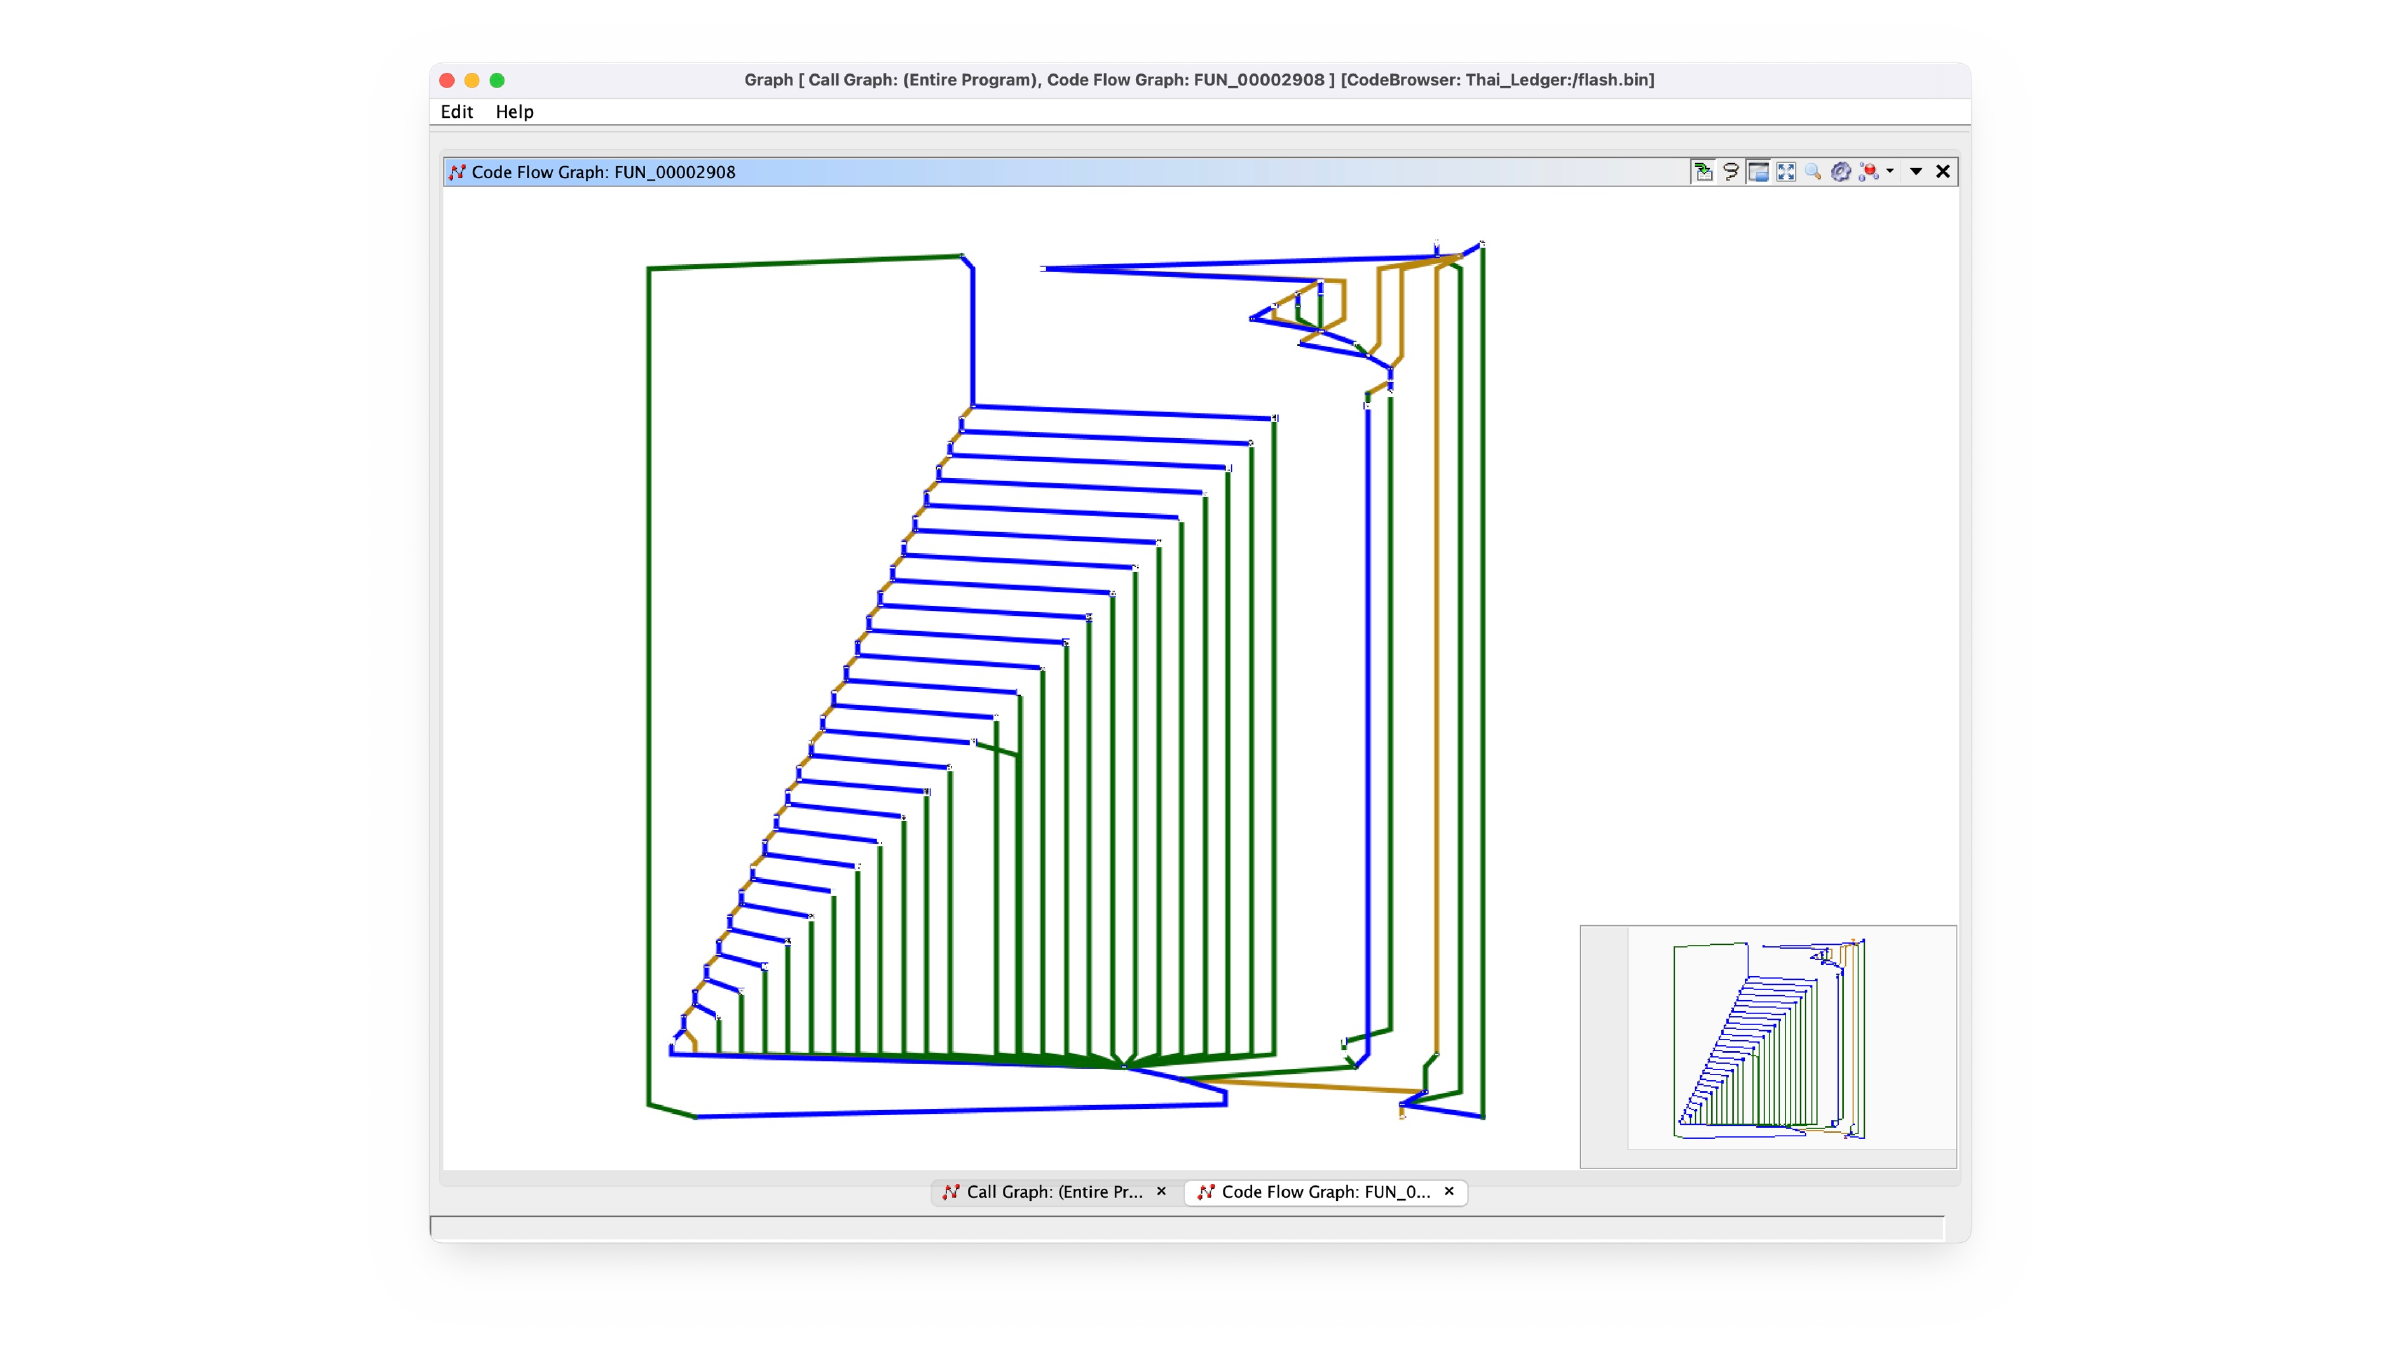Click the Call Graph tab's red icon
The width and height of the screenshot is (2400, 1350).
click(951, 1192)
